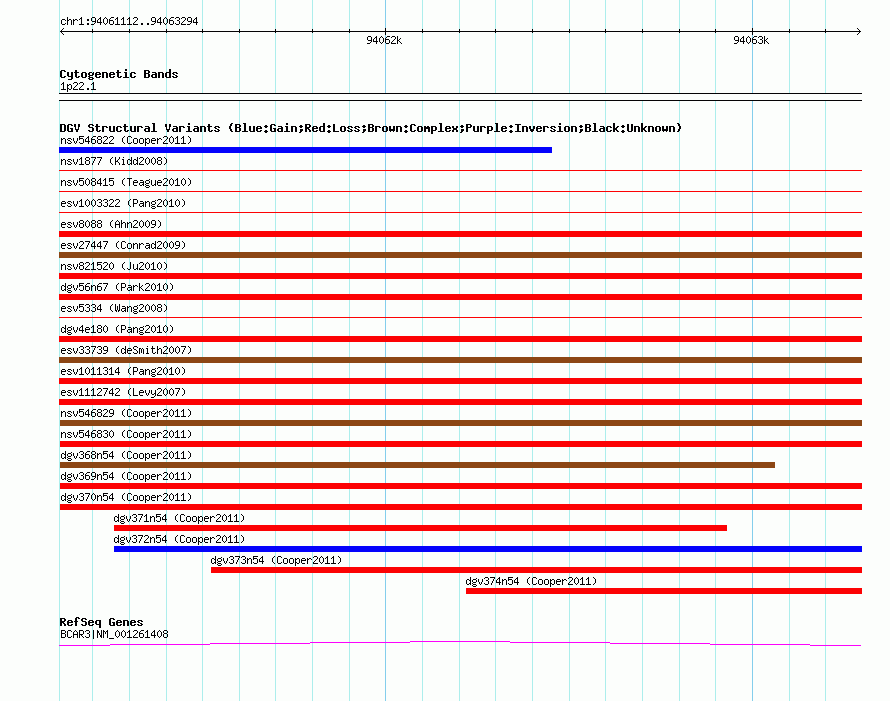This screenshot has height=701, width=890.
Task: Open dgv56n67 (Park2010) variant label
Action: 117,287
